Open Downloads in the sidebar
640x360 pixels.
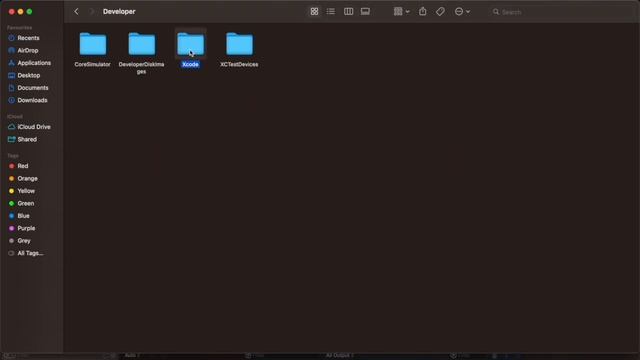(x=31, y=100)
